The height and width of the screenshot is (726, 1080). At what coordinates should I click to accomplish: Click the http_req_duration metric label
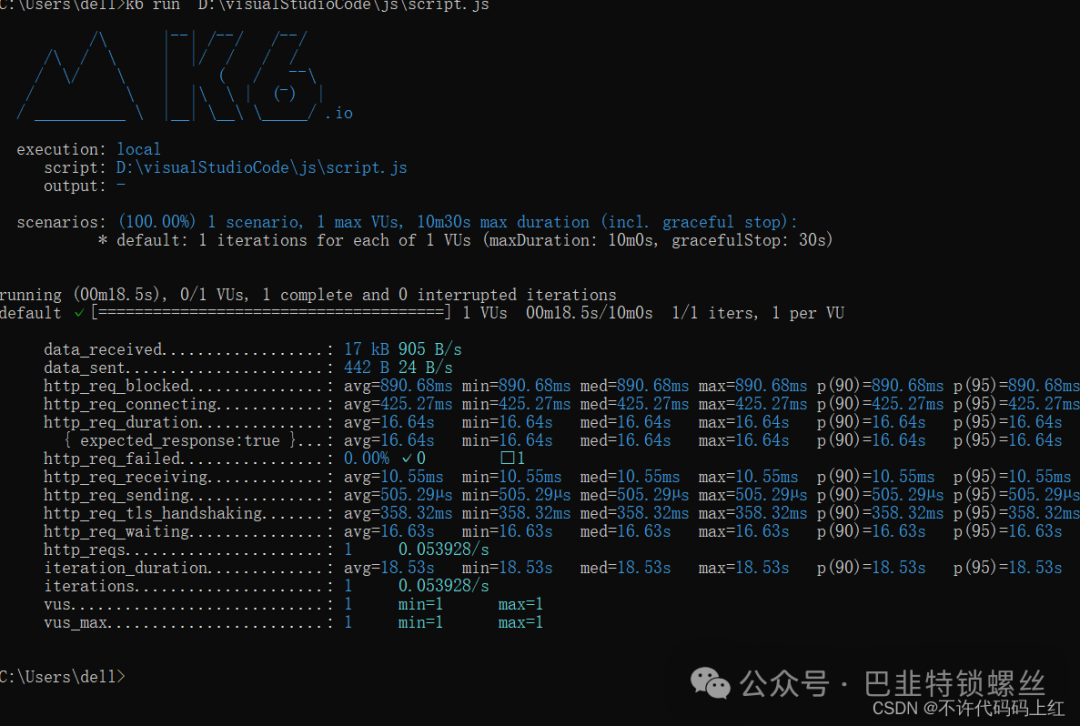121,422
